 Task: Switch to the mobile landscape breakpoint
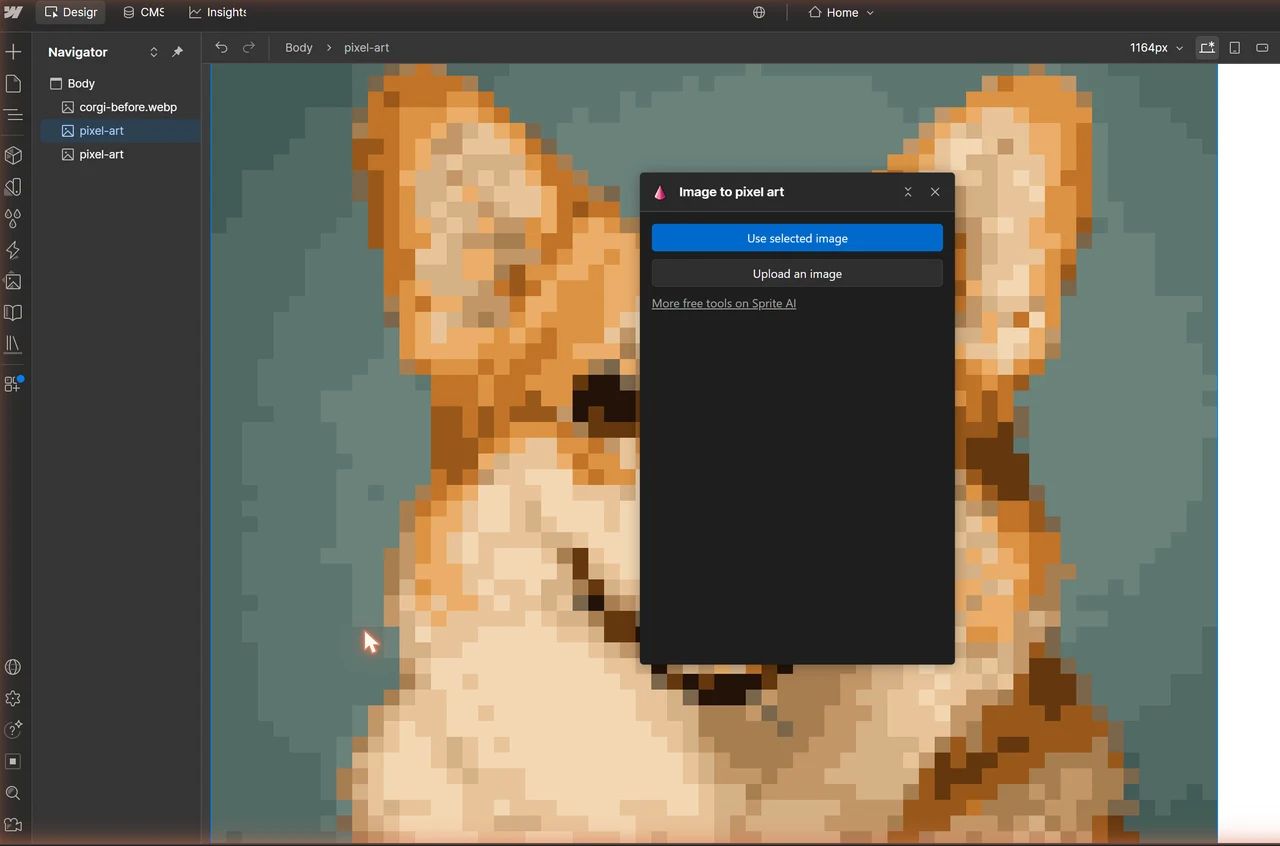click(1263, 47)
